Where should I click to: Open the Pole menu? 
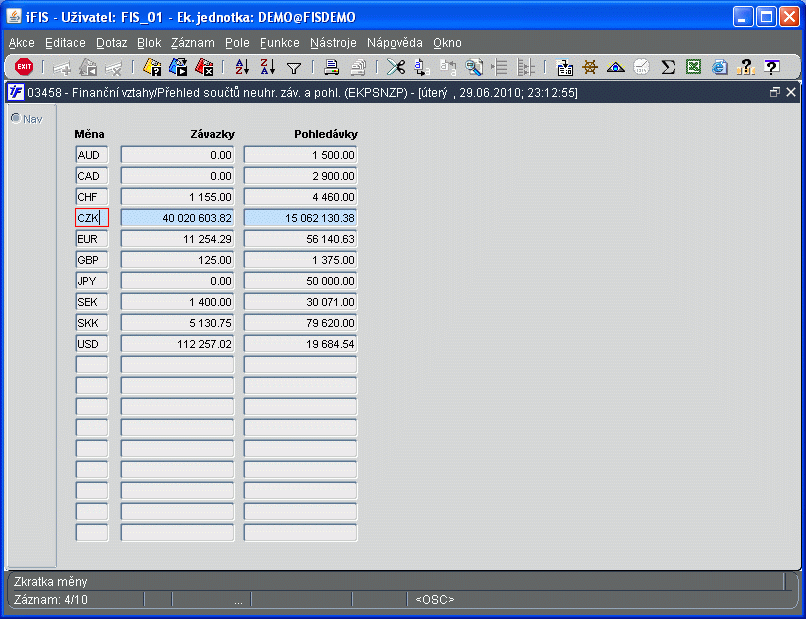coord(237,43)
